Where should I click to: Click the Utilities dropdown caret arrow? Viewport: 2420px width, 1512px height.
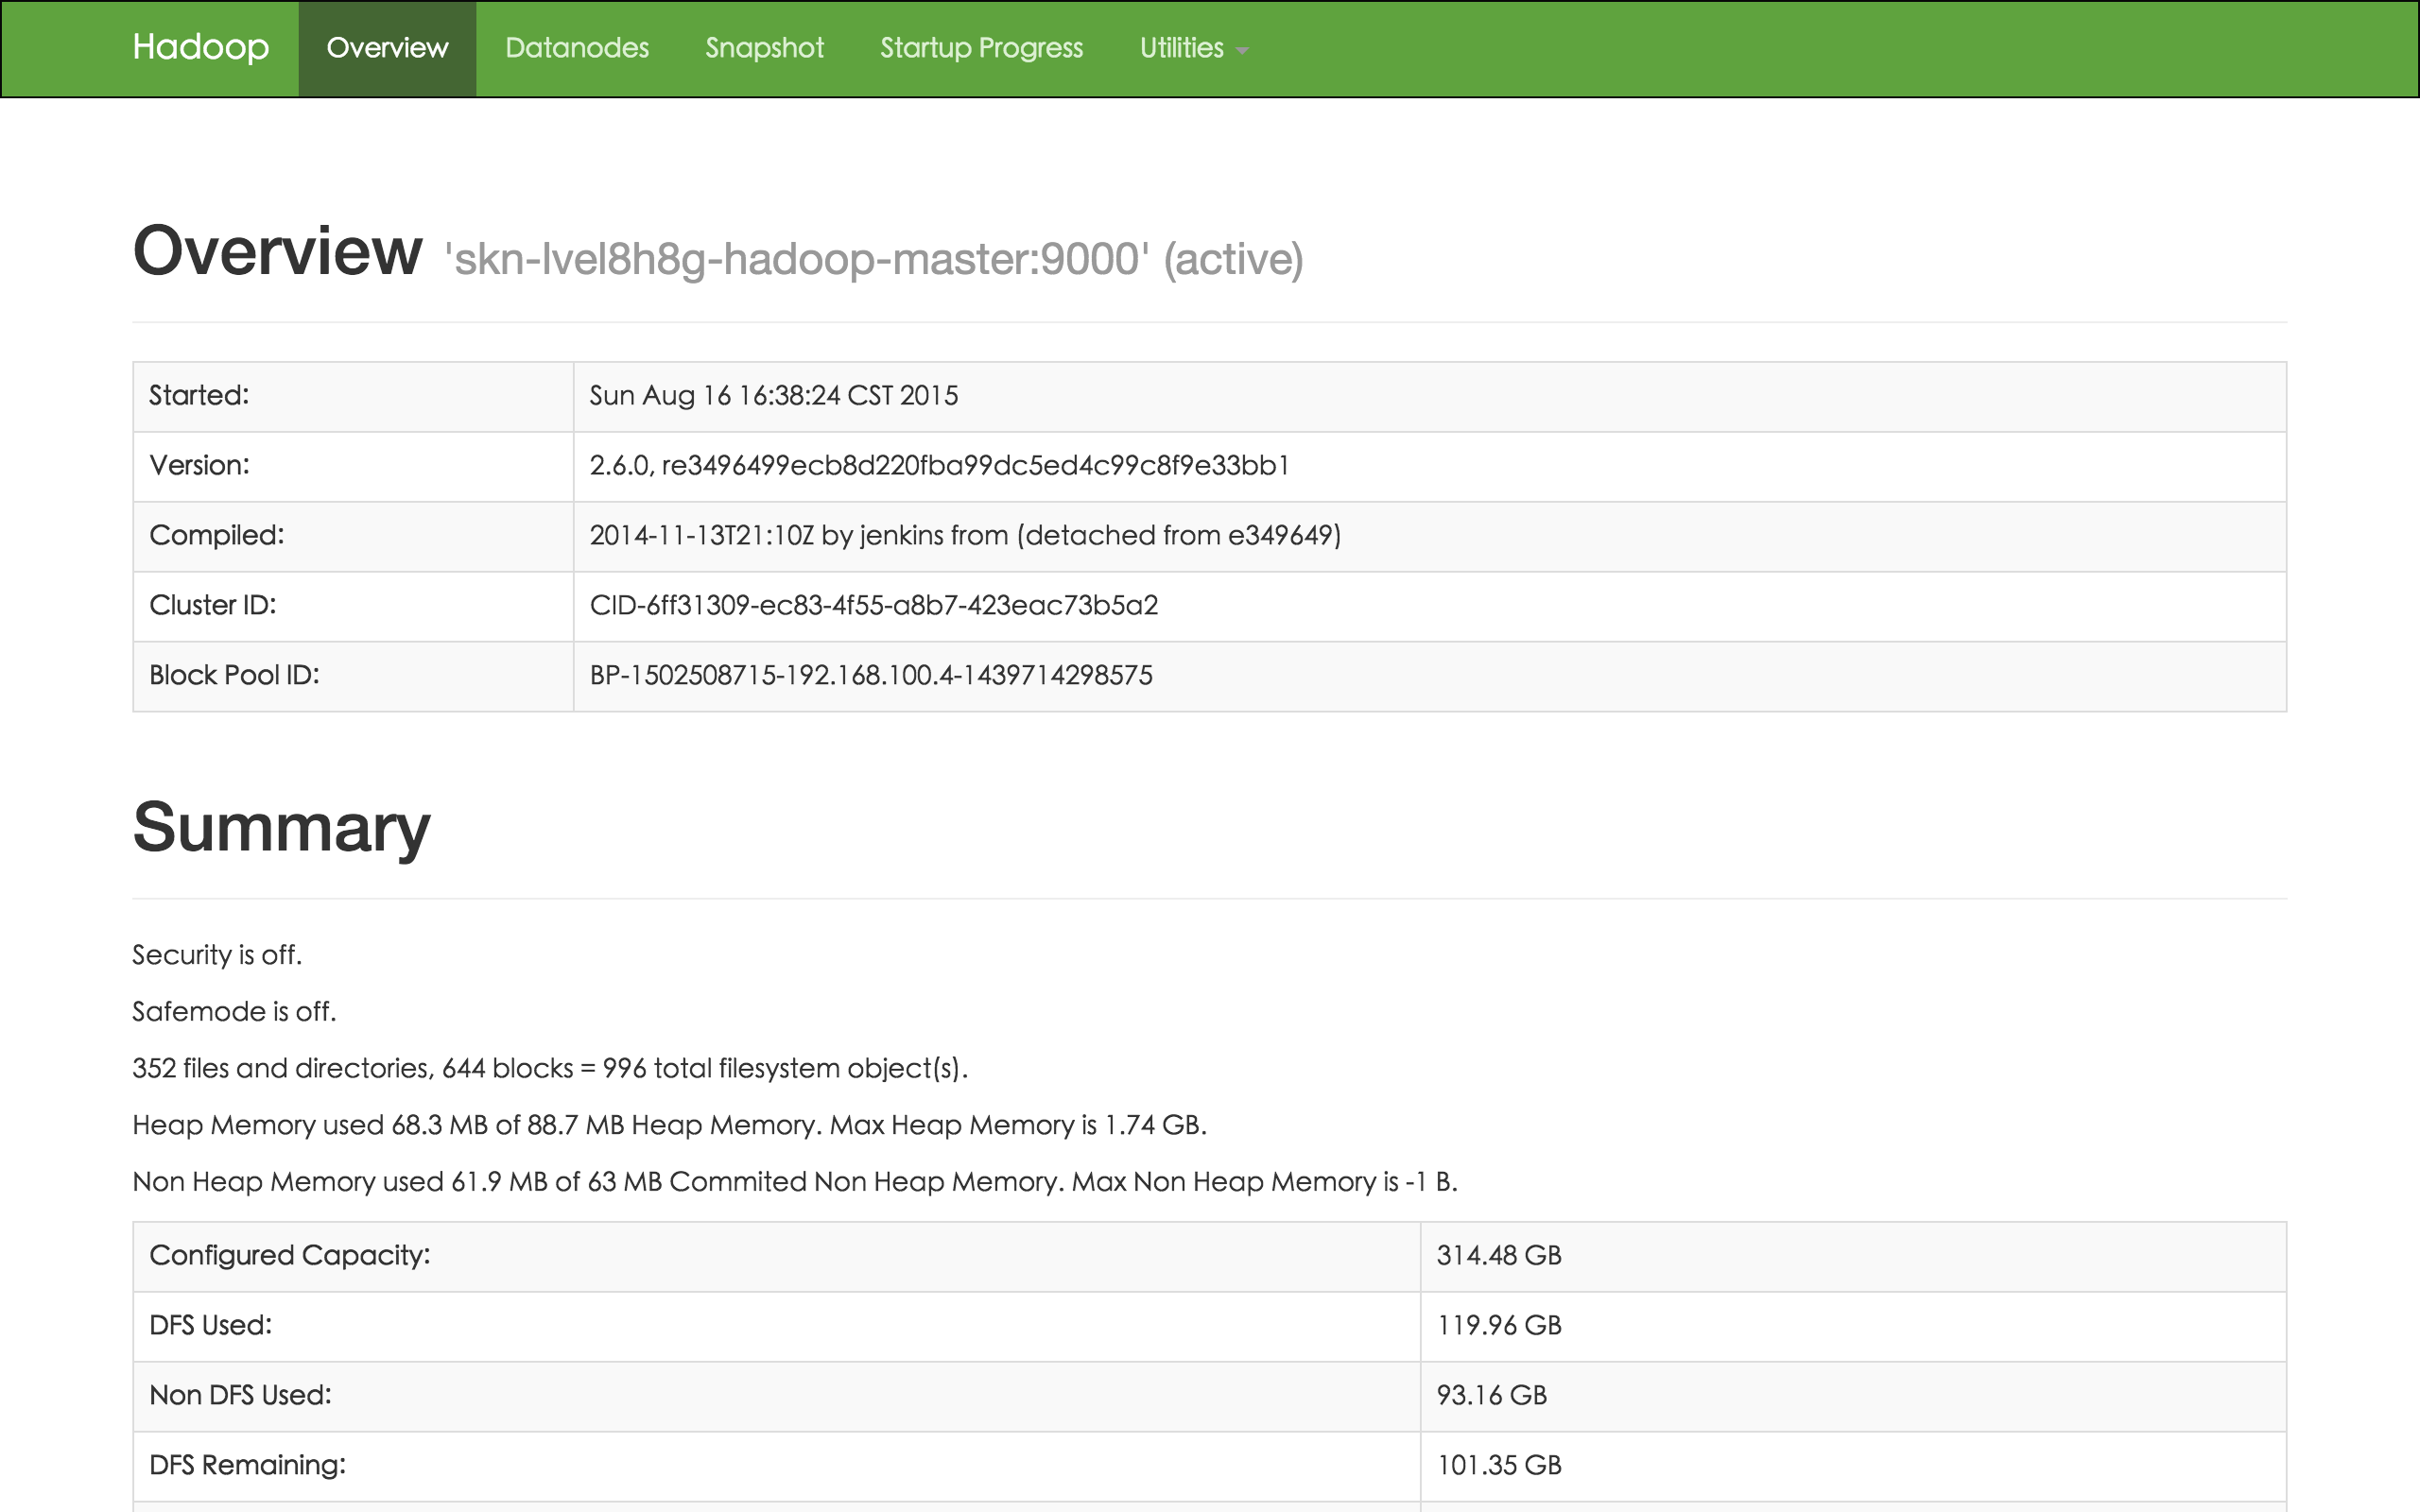(1242, 50)
